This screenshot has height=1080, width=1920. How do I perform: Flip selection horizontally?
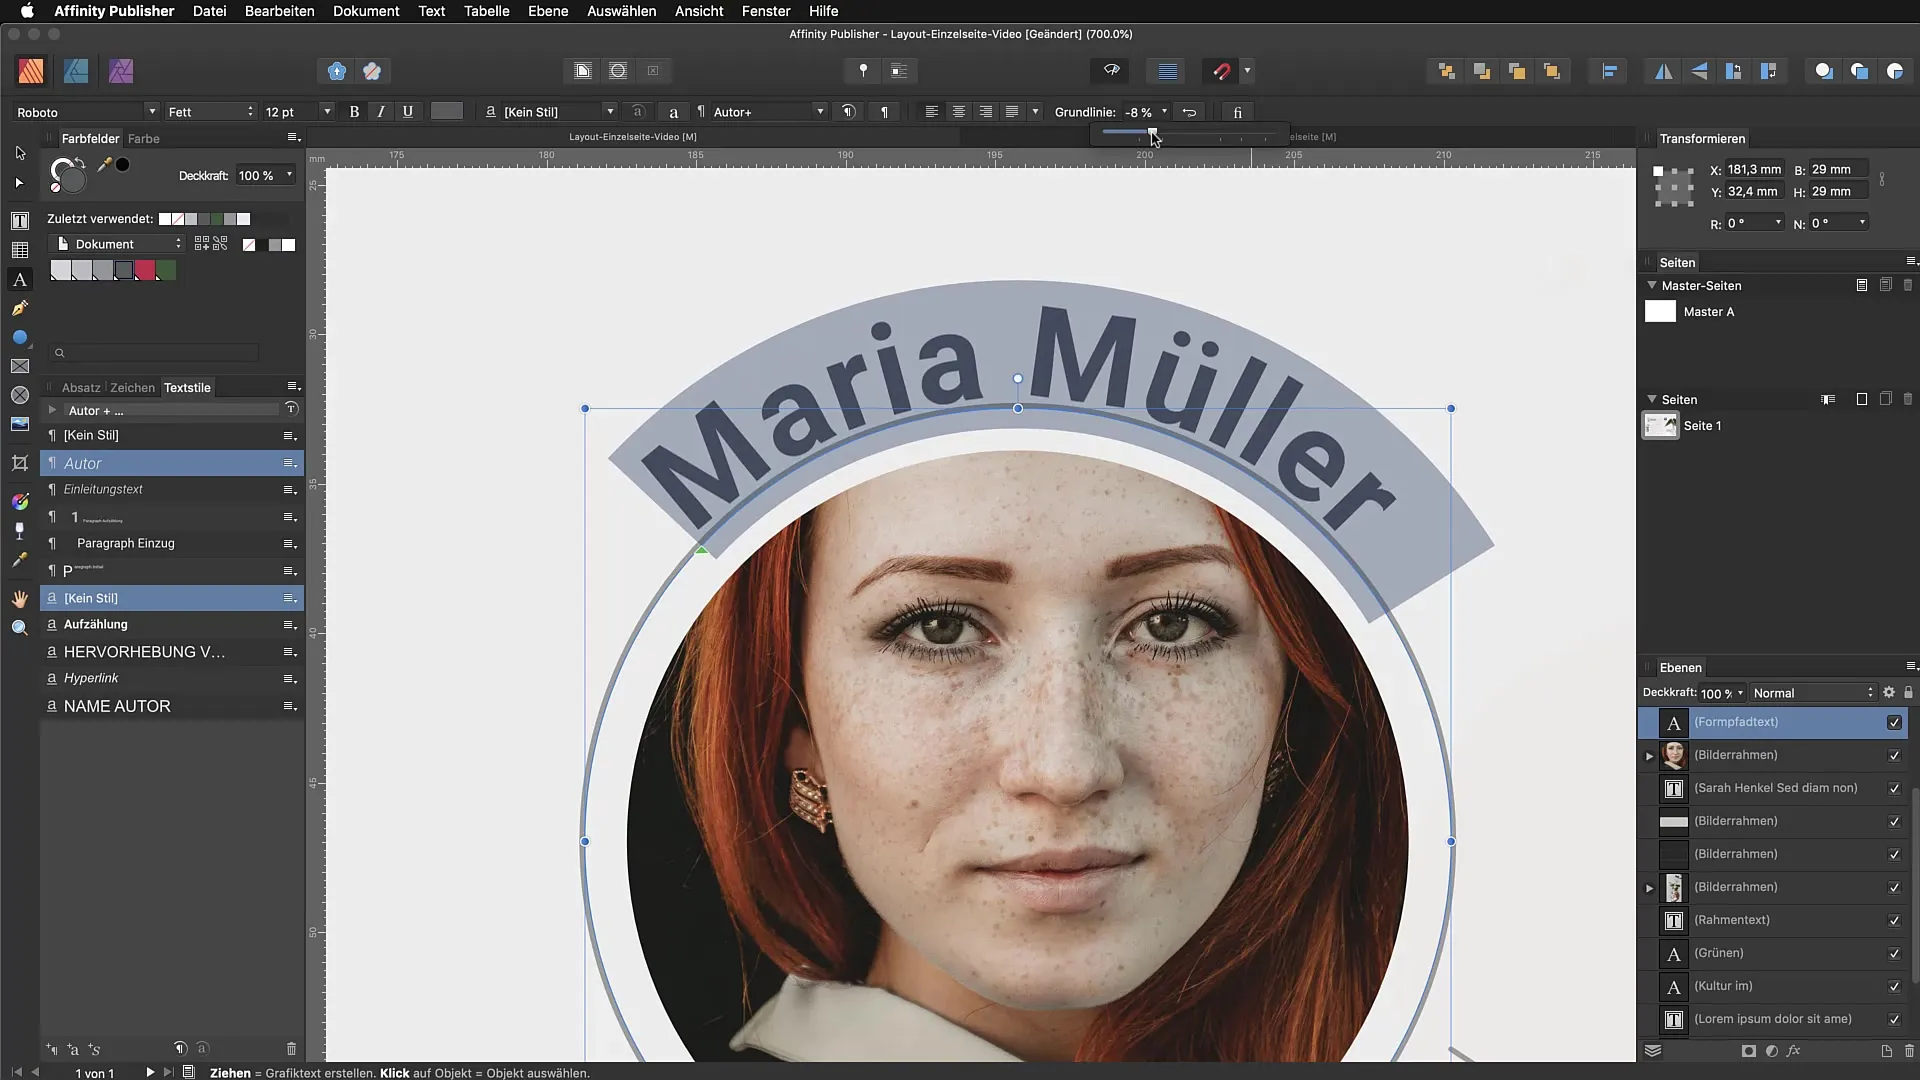pos(1664,71)
